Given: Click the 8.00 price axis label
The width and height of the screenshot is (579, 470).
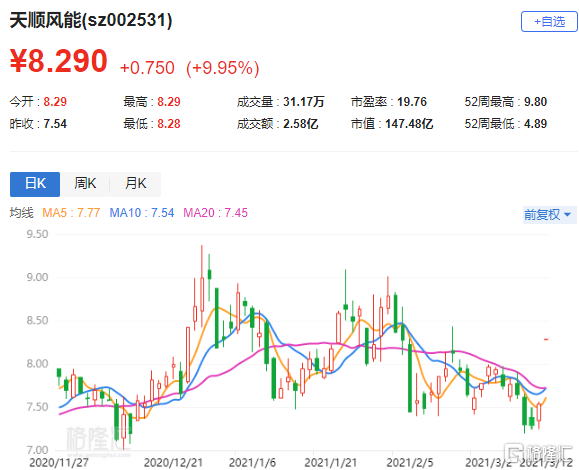Looking at the screenshot, I should [37, 364].
